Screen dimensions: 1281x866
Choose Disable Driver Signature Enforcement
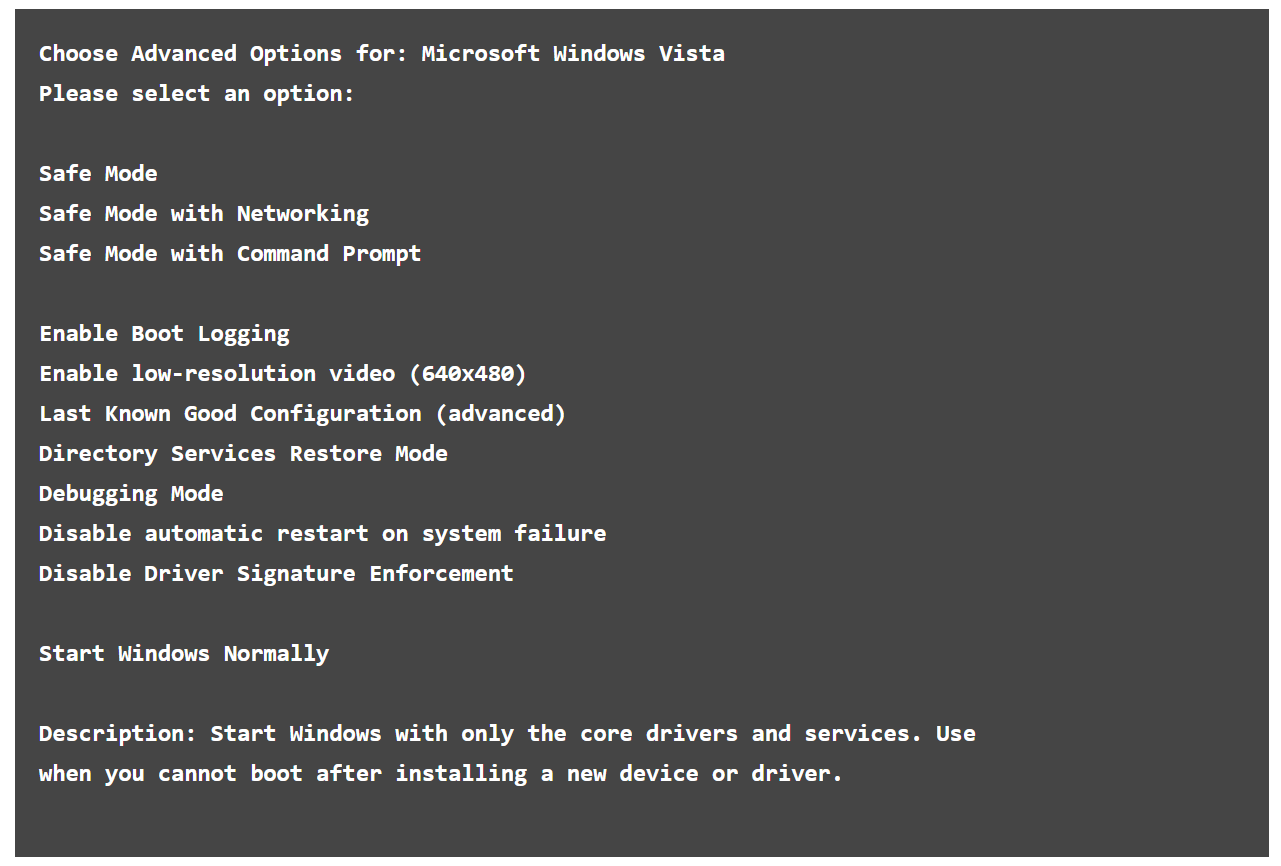(276, 574)
